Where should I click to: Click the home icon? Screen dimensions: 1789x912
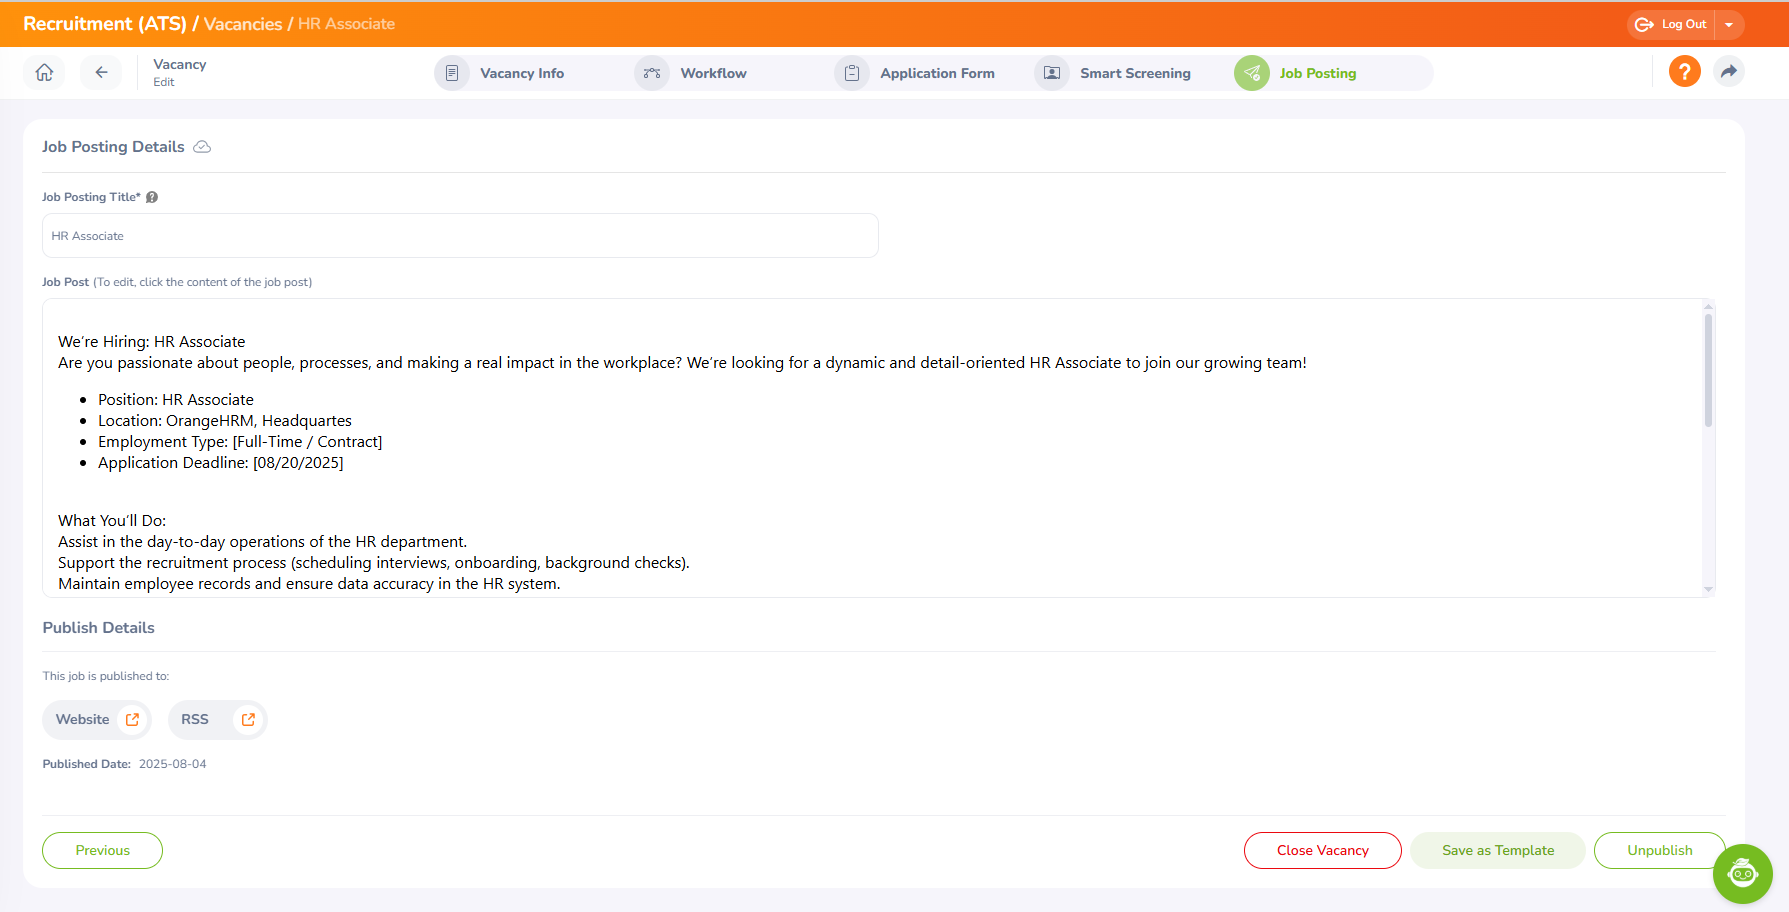[x=44, y=72]
